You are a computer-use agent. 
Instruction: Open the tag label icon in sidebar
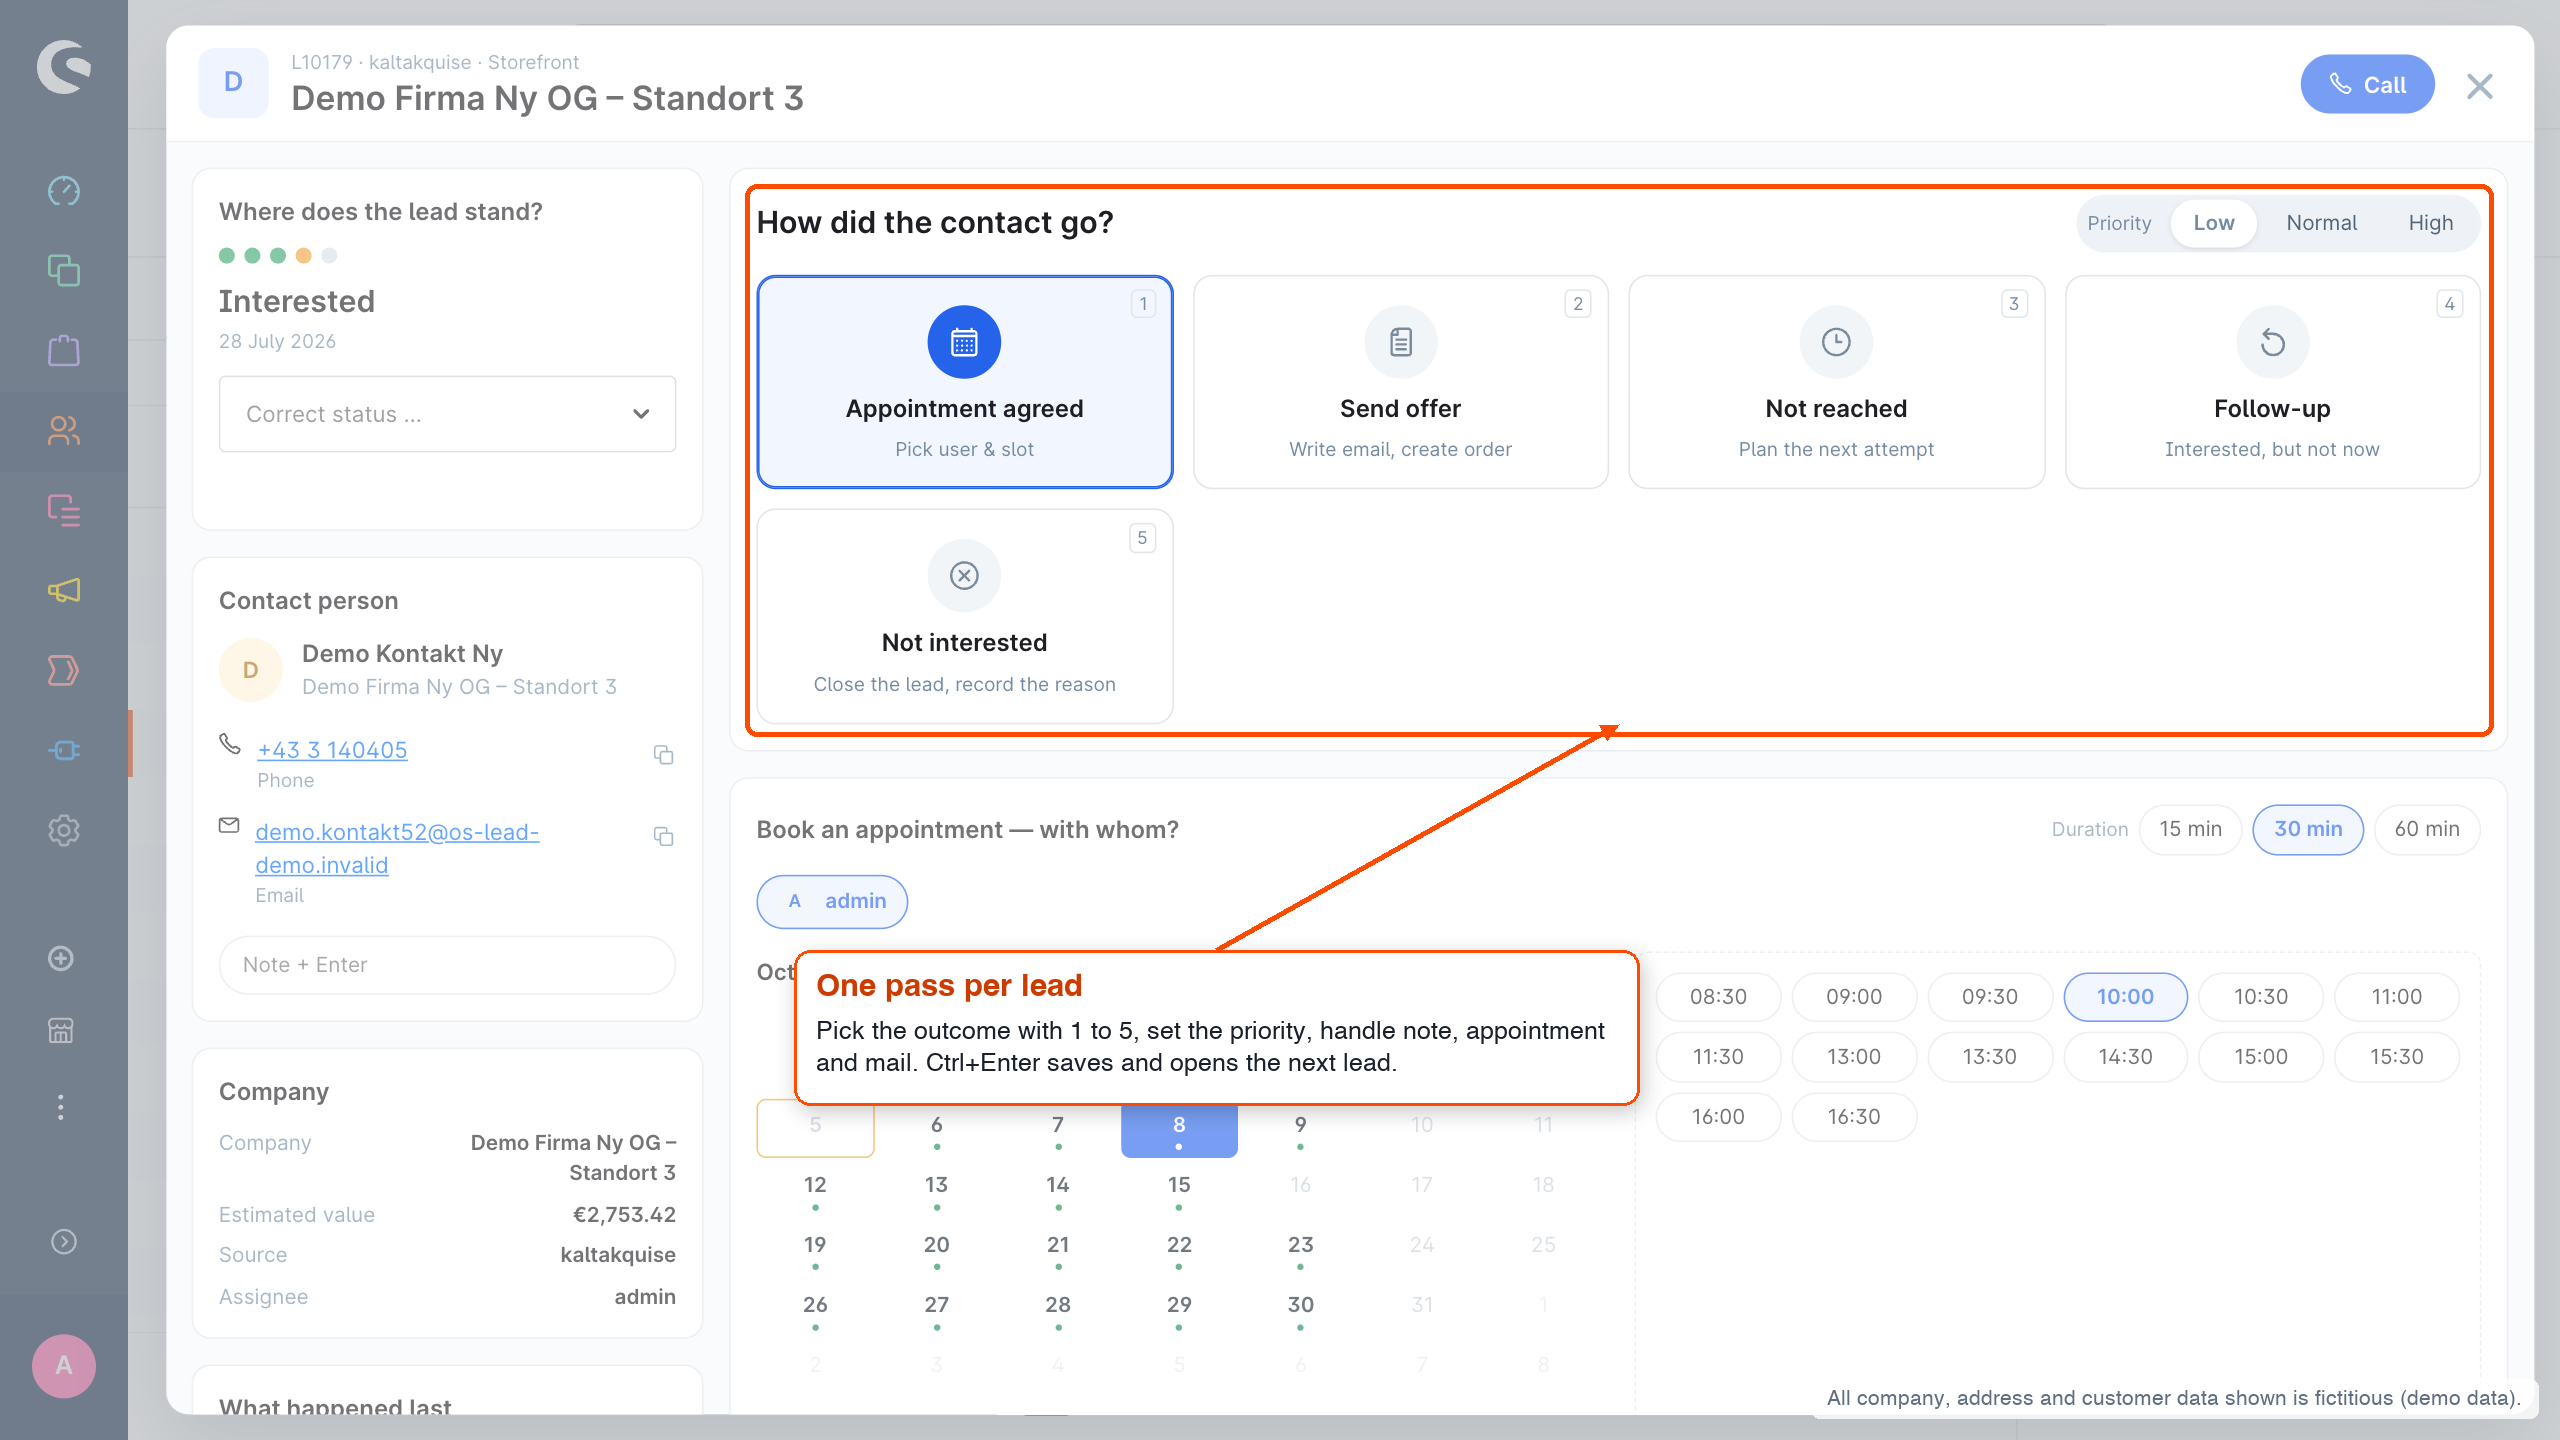[64, 671]
